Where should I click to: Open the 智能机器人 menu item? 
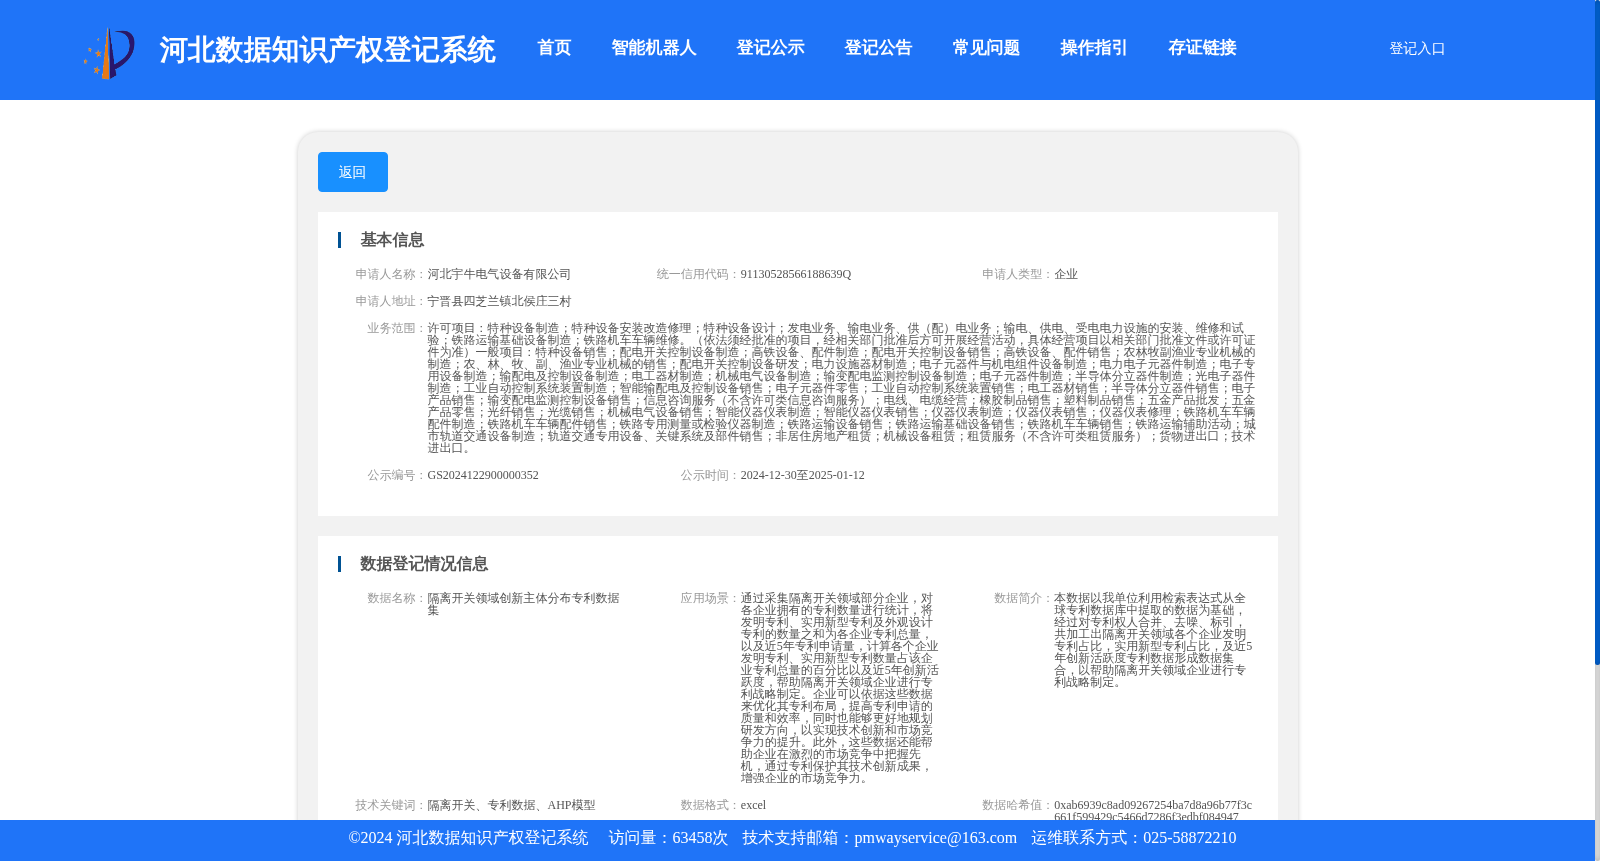point(654,48)
